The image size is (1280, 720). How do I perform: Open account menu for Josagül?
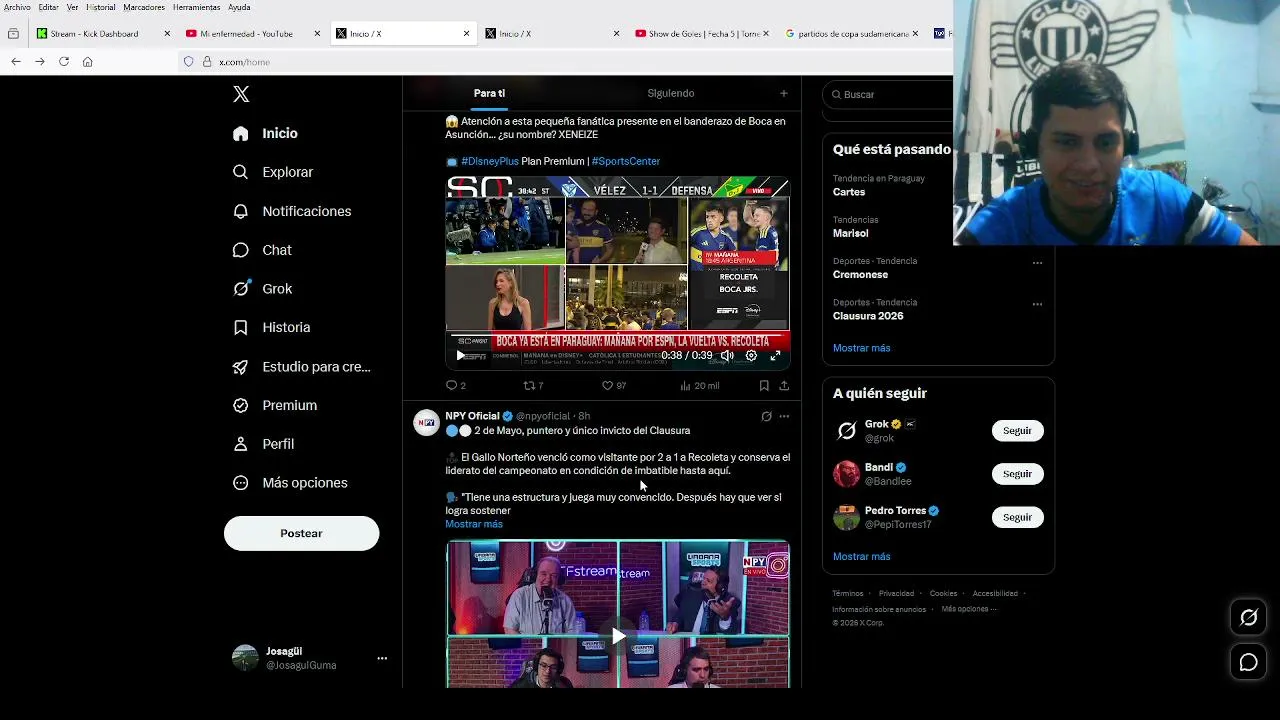point(382,658)
